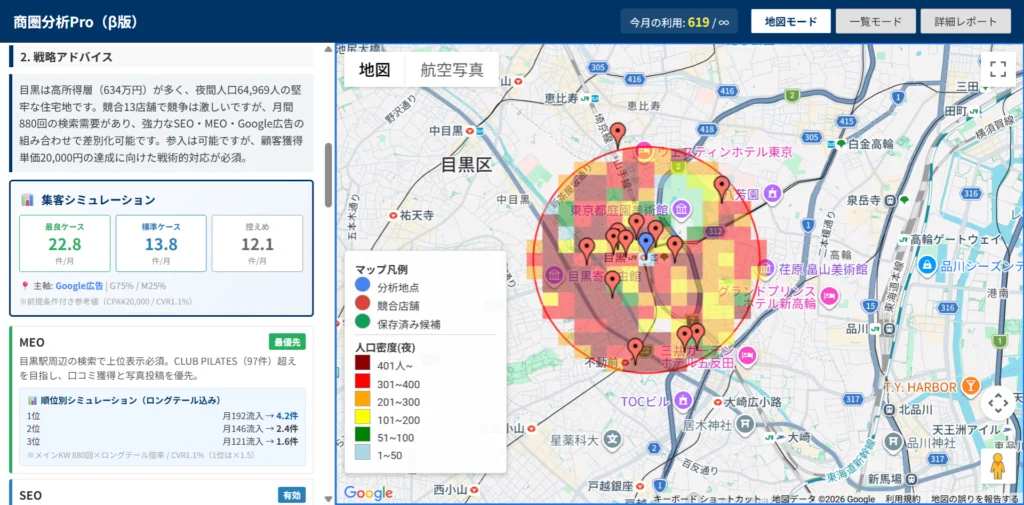Click the 商圏分析Pro(β版) title
This screenshot has width=1024, height=505.
click(76, 22)
